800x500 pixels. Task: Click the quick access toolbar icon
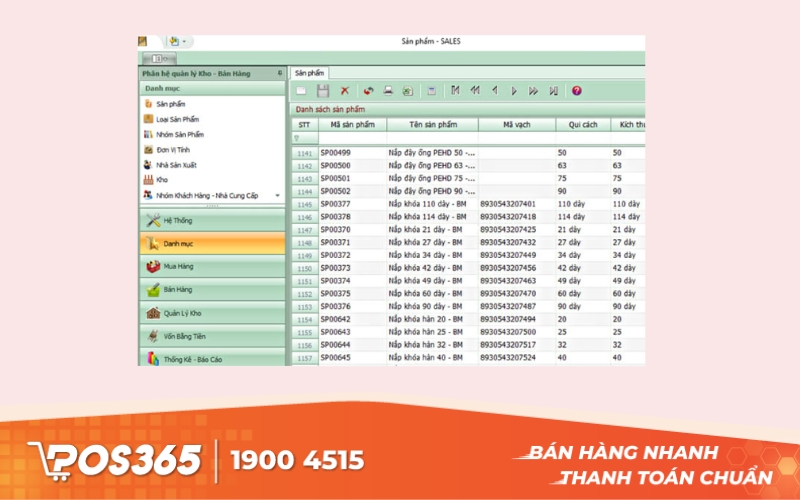coord(174,41)
